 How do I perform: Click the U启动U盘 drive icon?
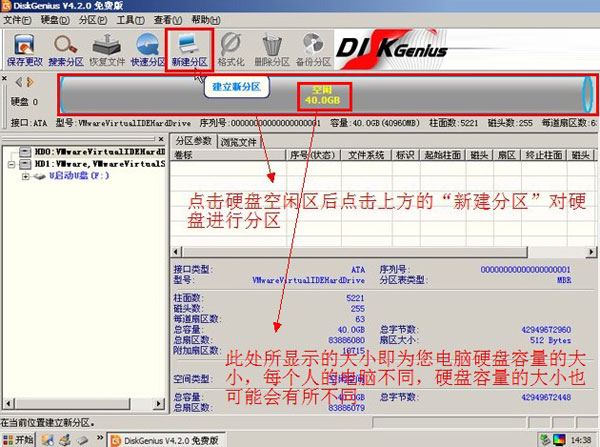39,176
